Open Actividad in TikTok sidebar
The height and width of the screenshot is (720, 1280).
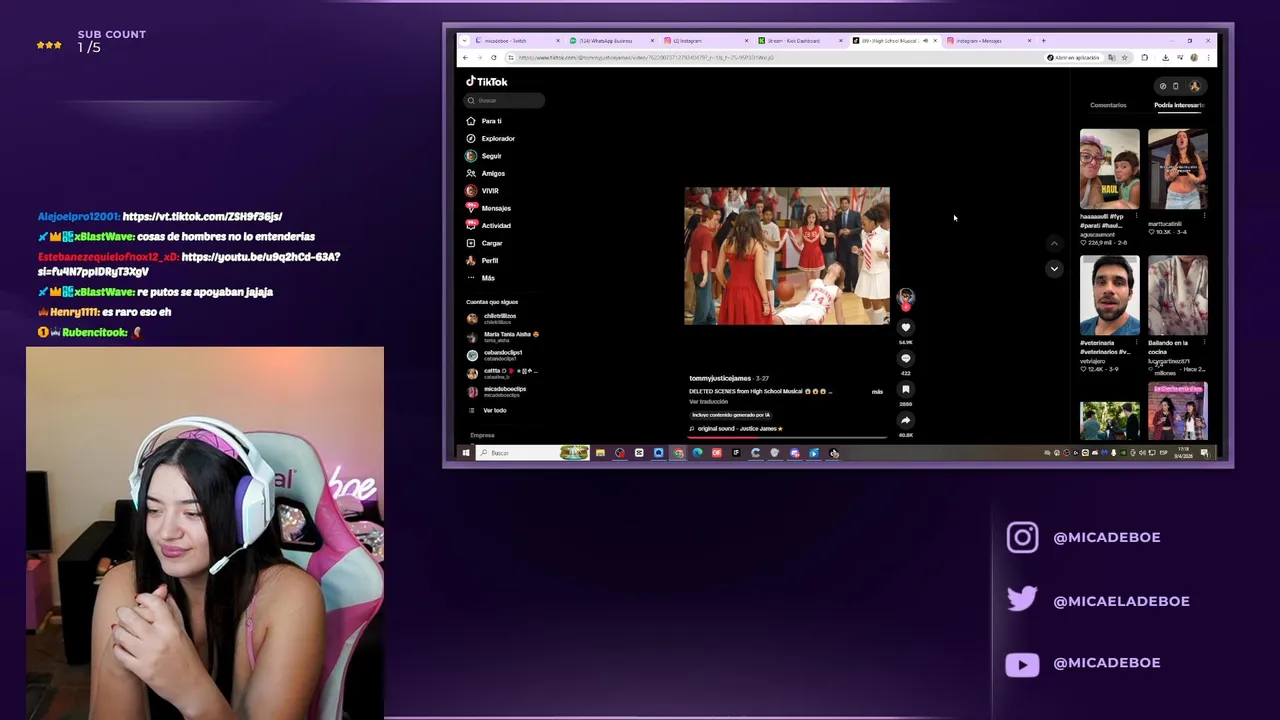pos(488,226)
